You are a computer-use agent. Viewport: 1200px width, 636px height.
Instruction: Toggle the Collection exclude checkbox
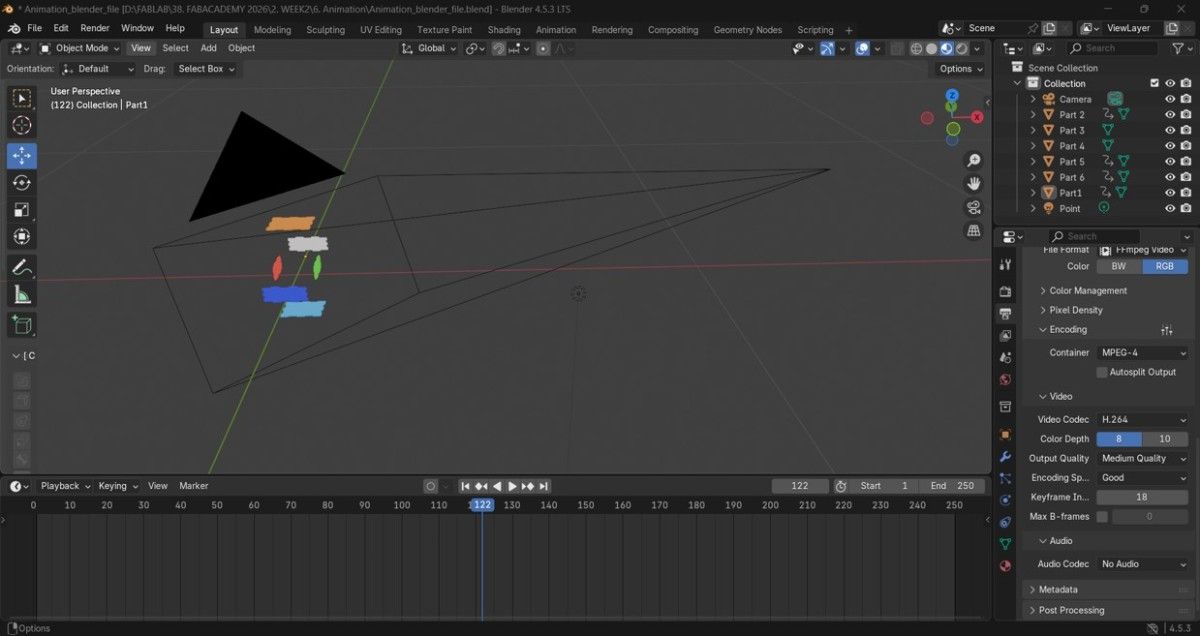pyautogui.click(x=1154, y=83)
